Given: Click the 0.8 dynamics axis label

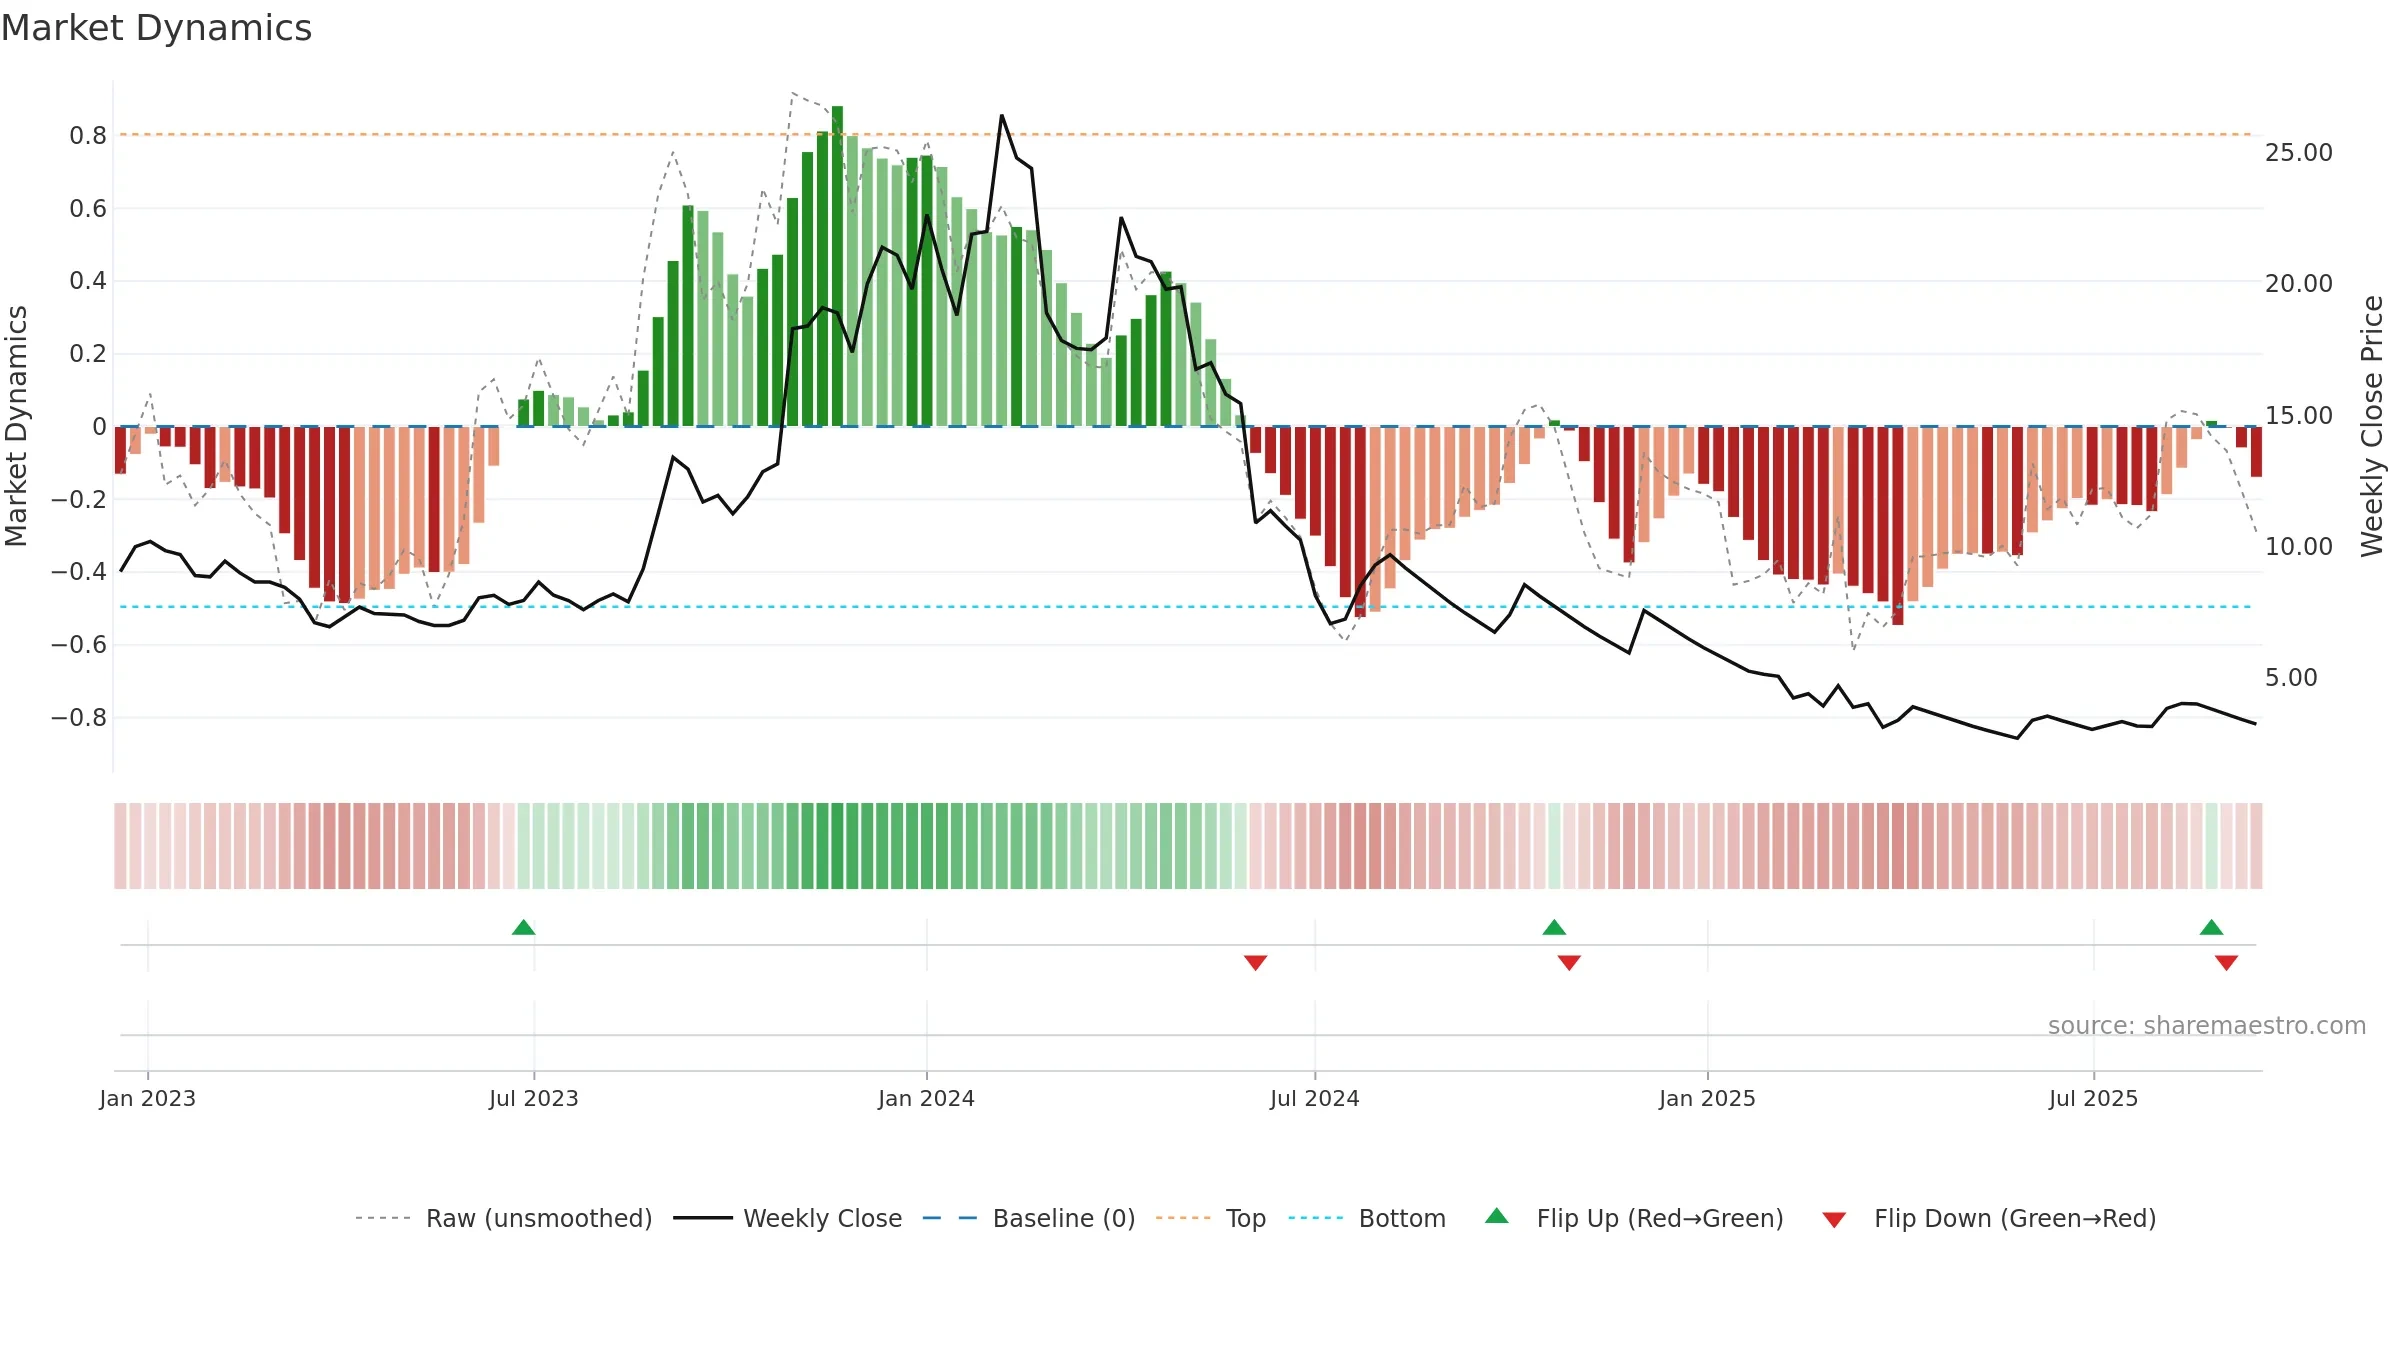Looking at the screenshot, I should point(88,136).
